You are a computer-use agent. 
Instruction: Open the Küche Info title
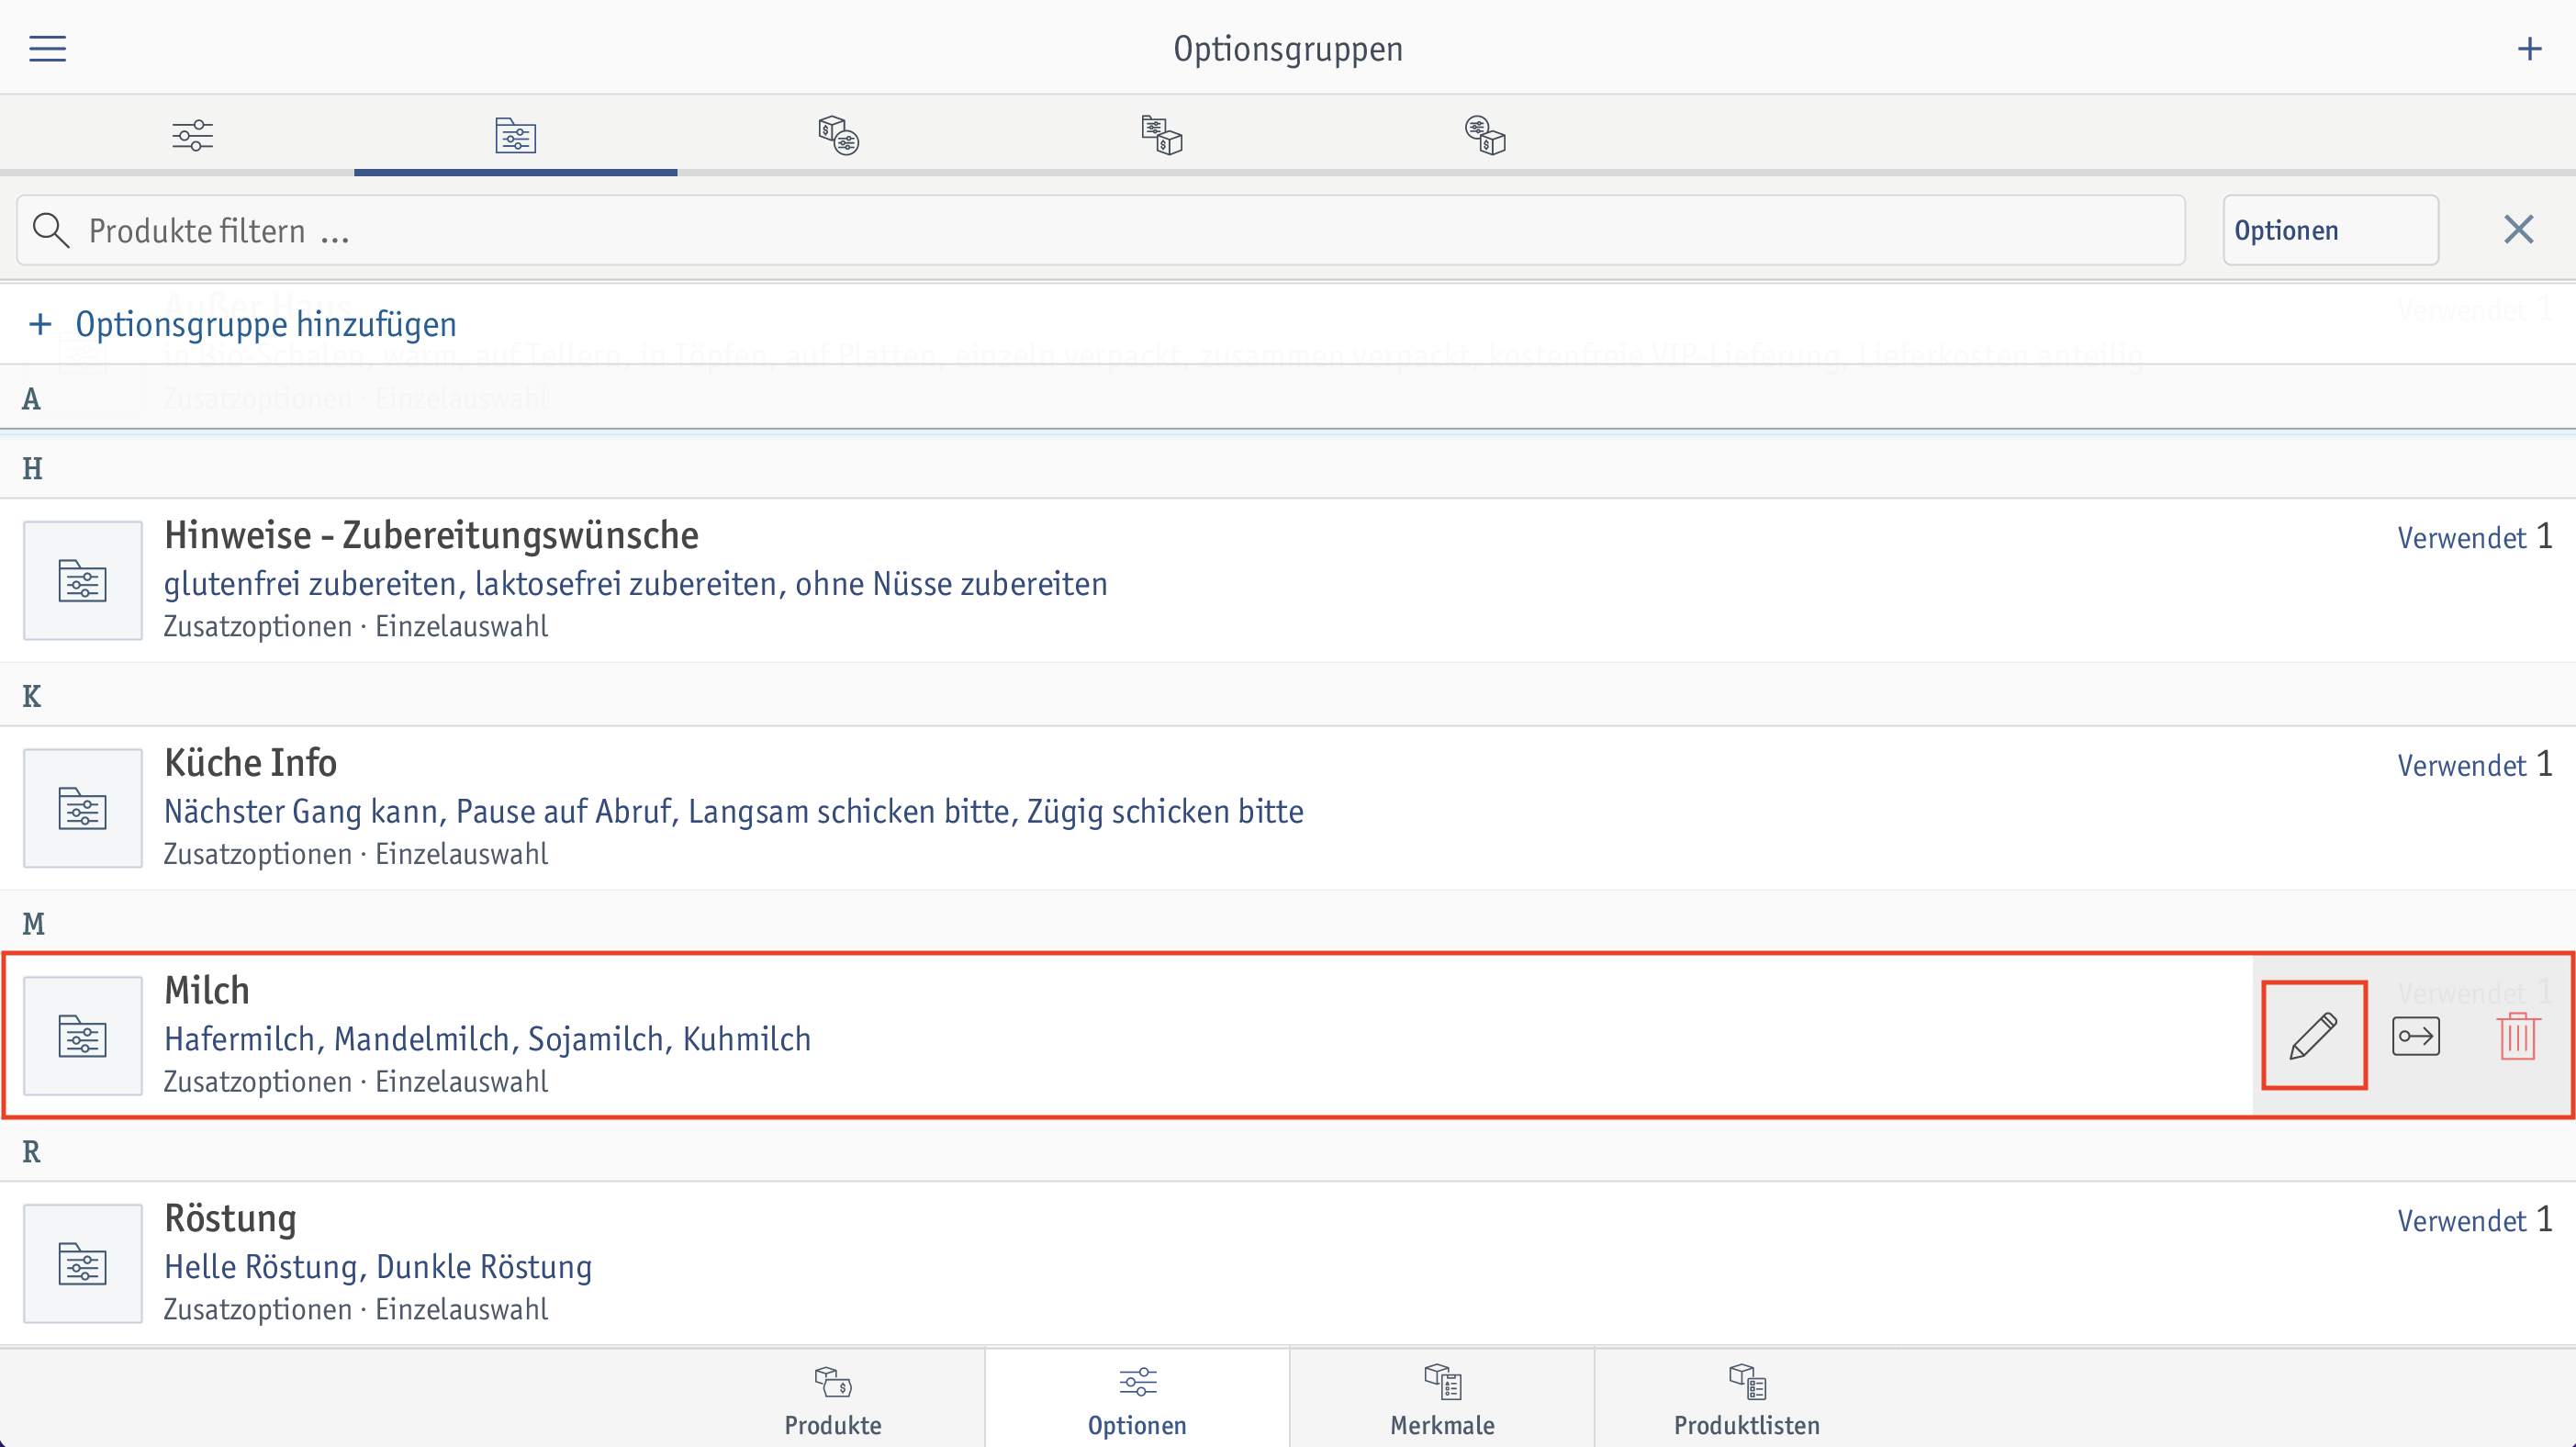[250, 763]
